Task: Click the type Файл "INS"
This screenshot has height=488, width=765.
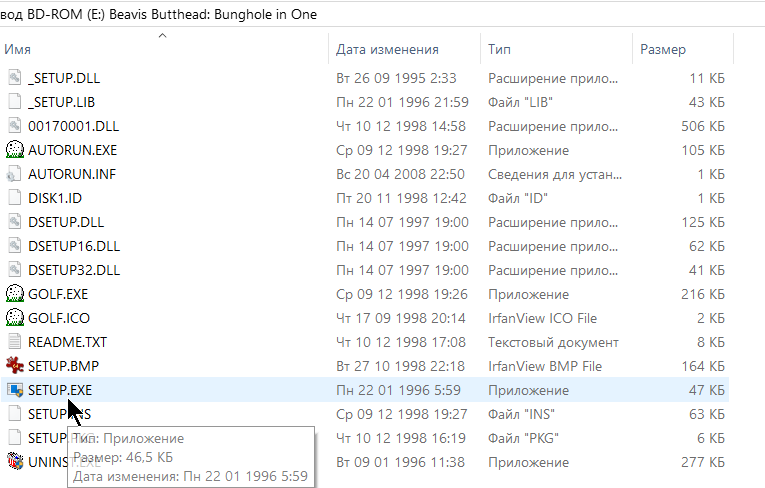Action: tap(521, 414)
